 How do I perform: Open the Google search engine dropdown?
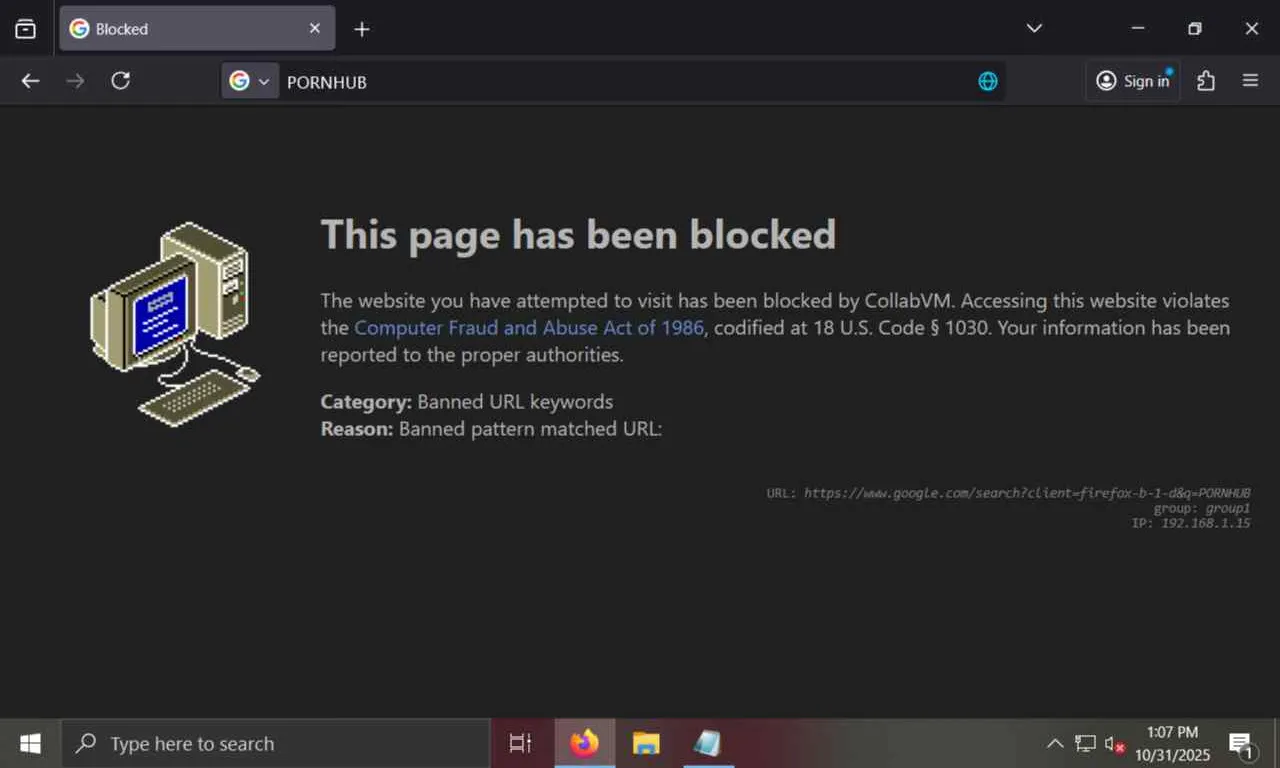click(250, 81)
